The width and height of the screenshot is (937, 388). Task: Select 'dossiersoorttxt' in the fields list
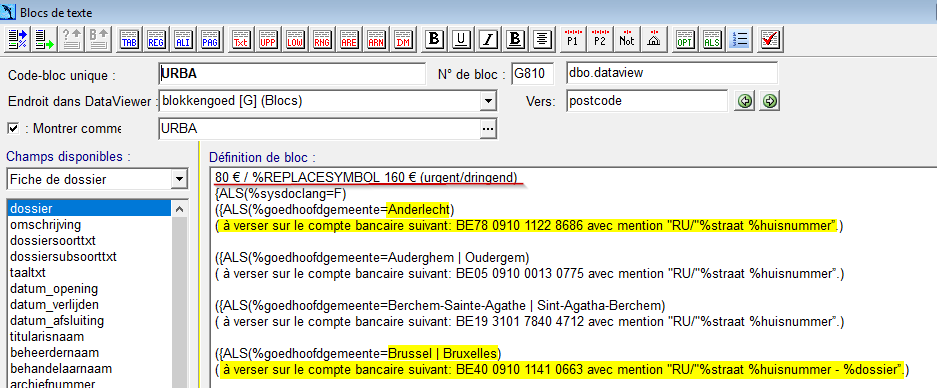tap(90, 241)
